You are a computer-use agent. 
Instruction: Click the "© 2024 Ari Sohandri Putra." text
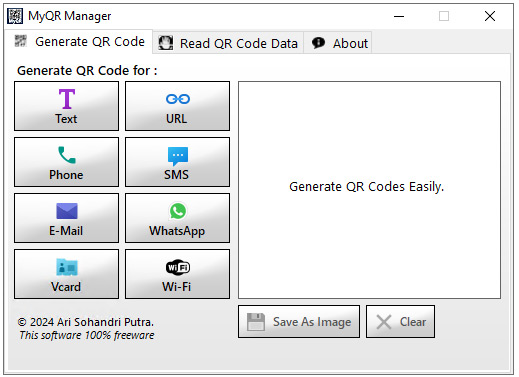tap(86, 322)
